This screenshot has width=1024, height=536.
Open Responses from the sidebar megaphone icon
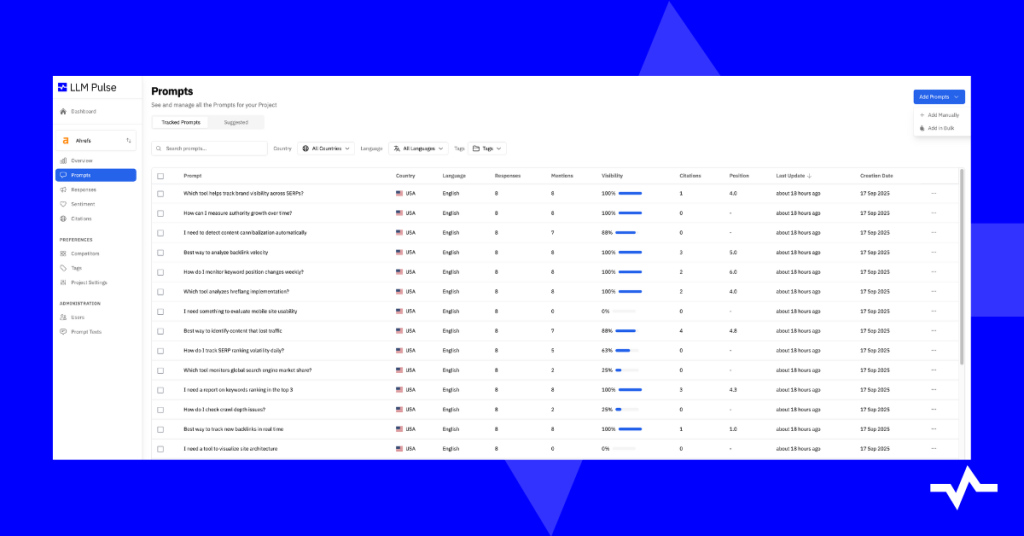tap(63, 189)
